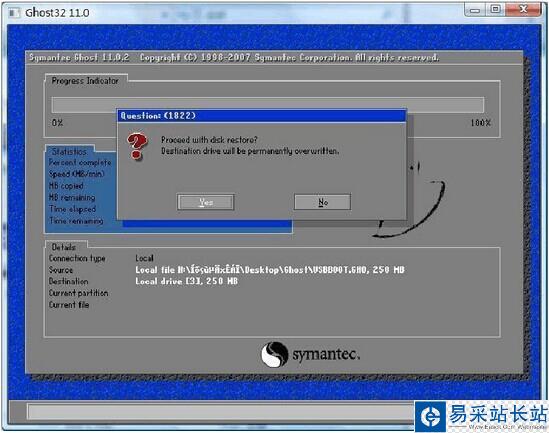Select 'Destination drive will be permanently overwritten' text
Viewport: 549px width, 433px height.
(x=250, y=151)
